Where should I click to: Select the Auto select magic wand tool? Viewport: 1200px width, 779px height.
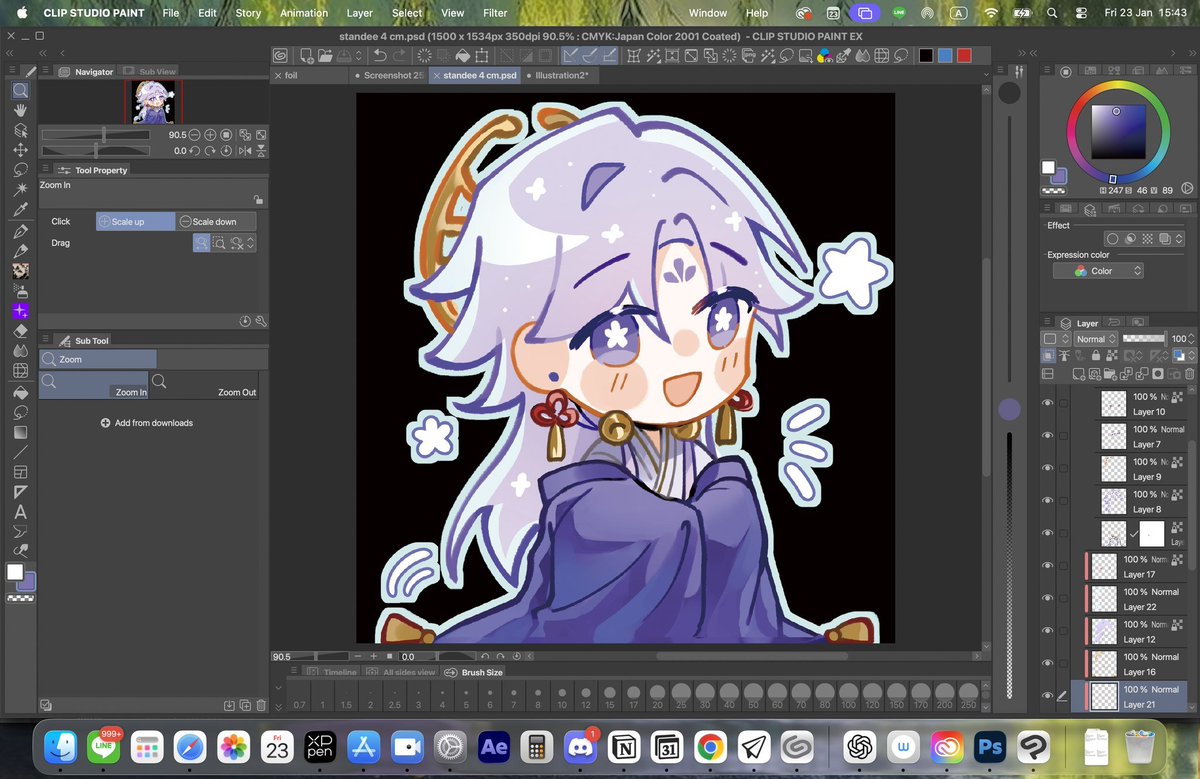19,189
